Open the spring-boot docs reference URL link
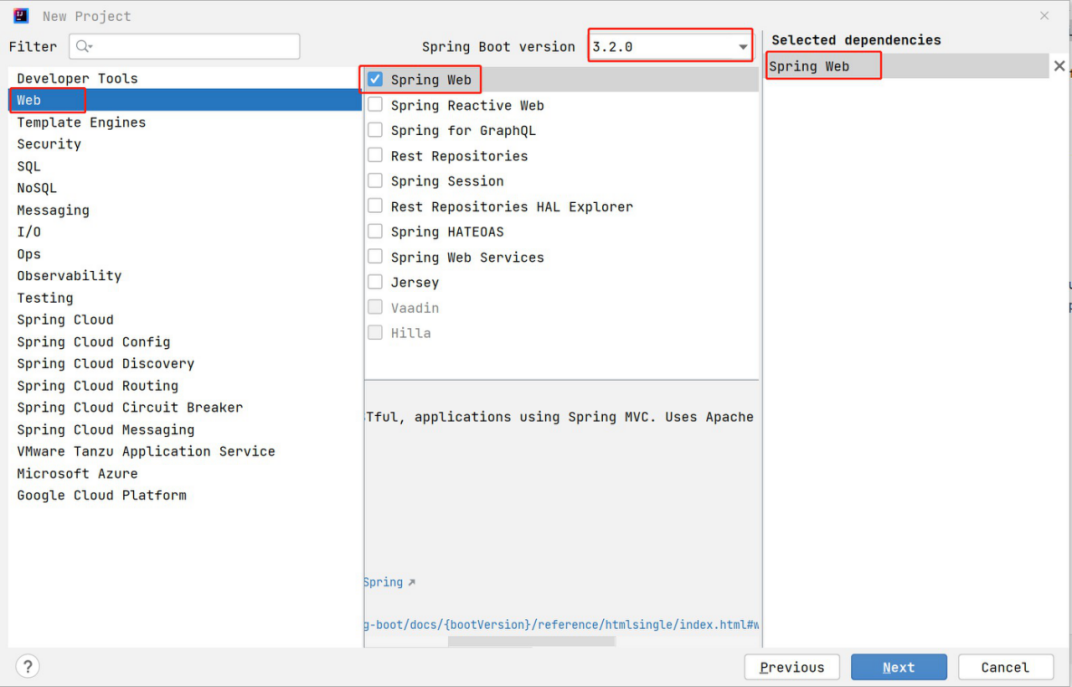Viewport: 1072px width, 687px height. click(x=562, y=625)
